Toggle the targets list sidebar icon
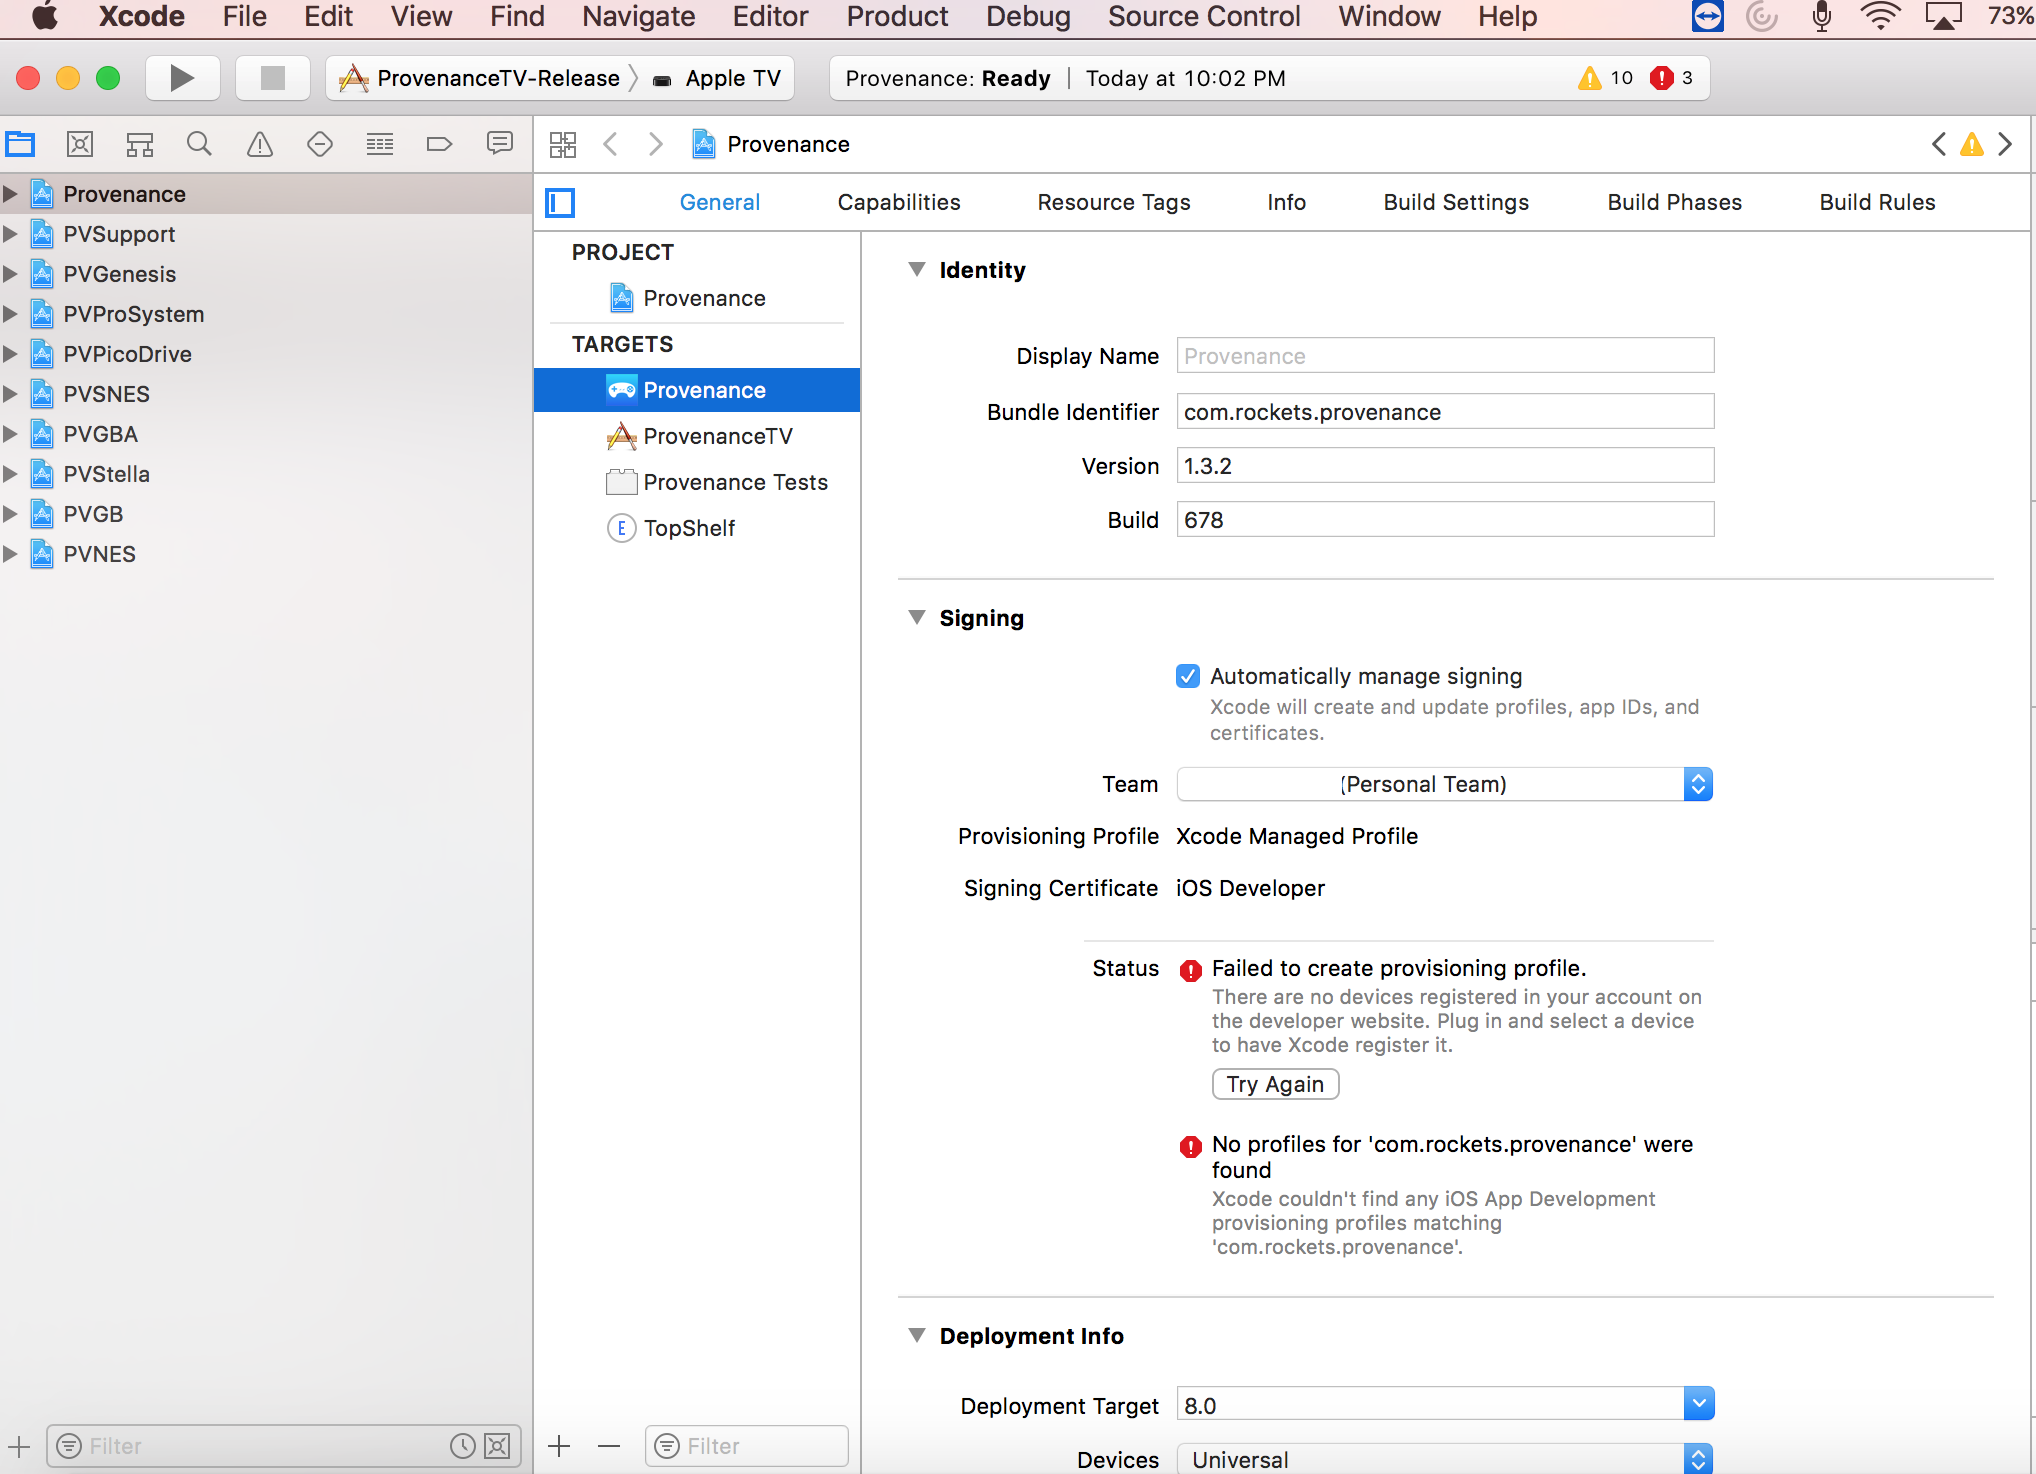2036x1474 pixels. pyautogui.click(x=560, y=202)
